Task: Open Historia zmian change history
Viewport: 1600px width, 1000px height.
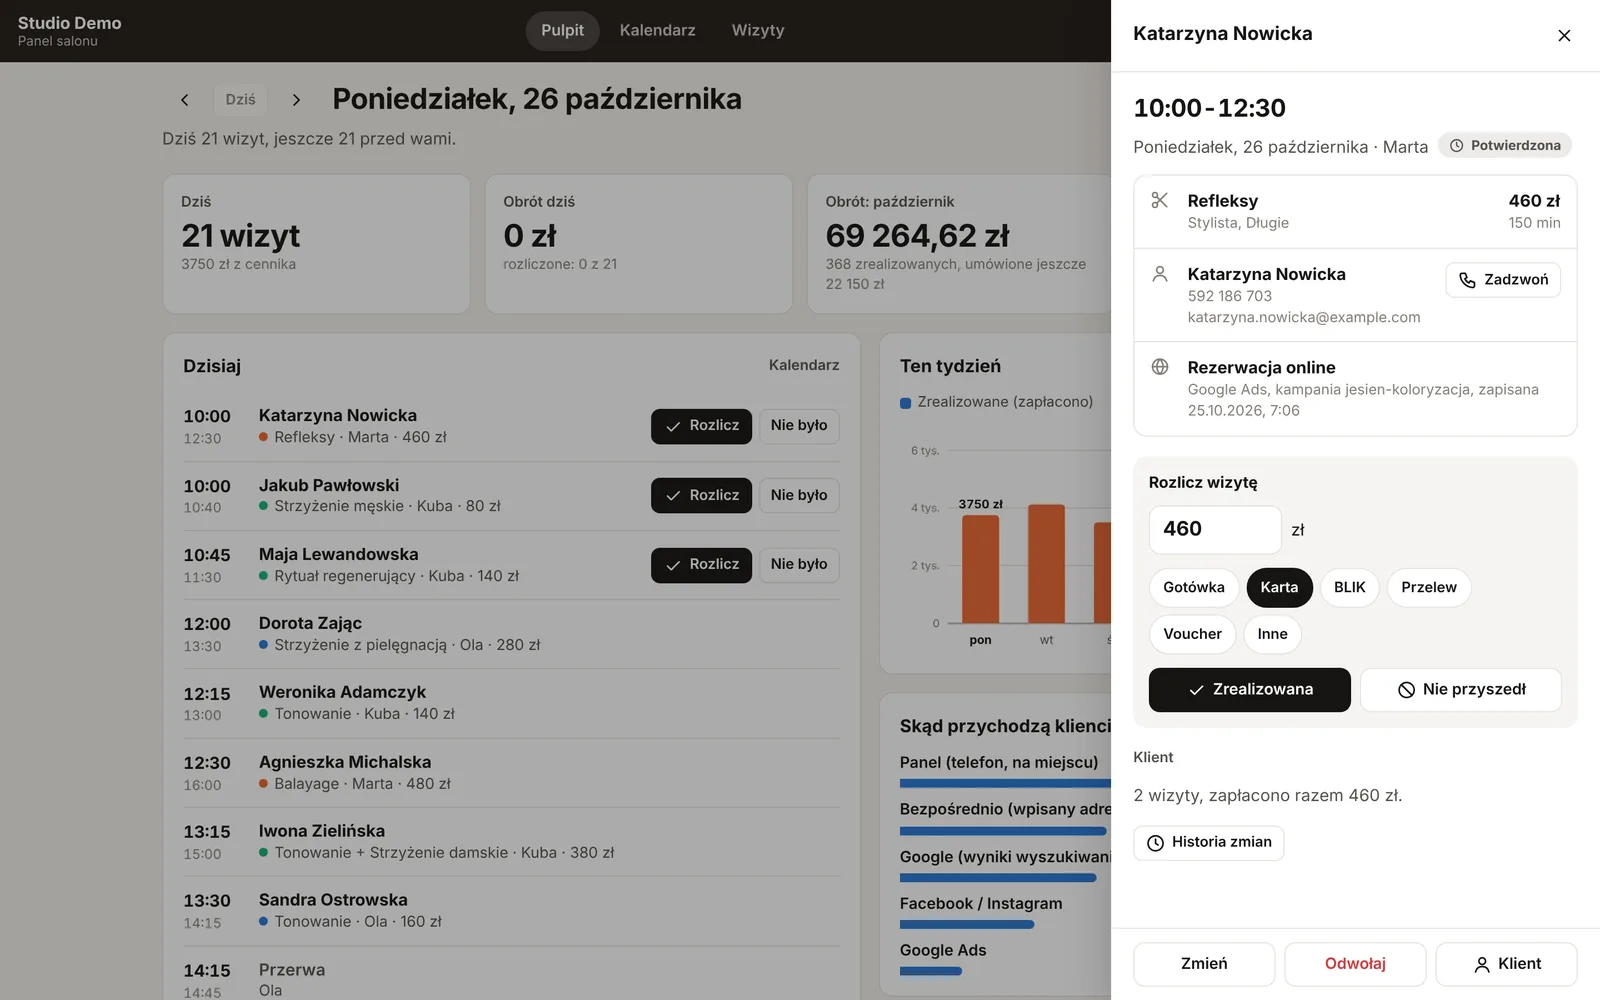Action: [1209, 843]
